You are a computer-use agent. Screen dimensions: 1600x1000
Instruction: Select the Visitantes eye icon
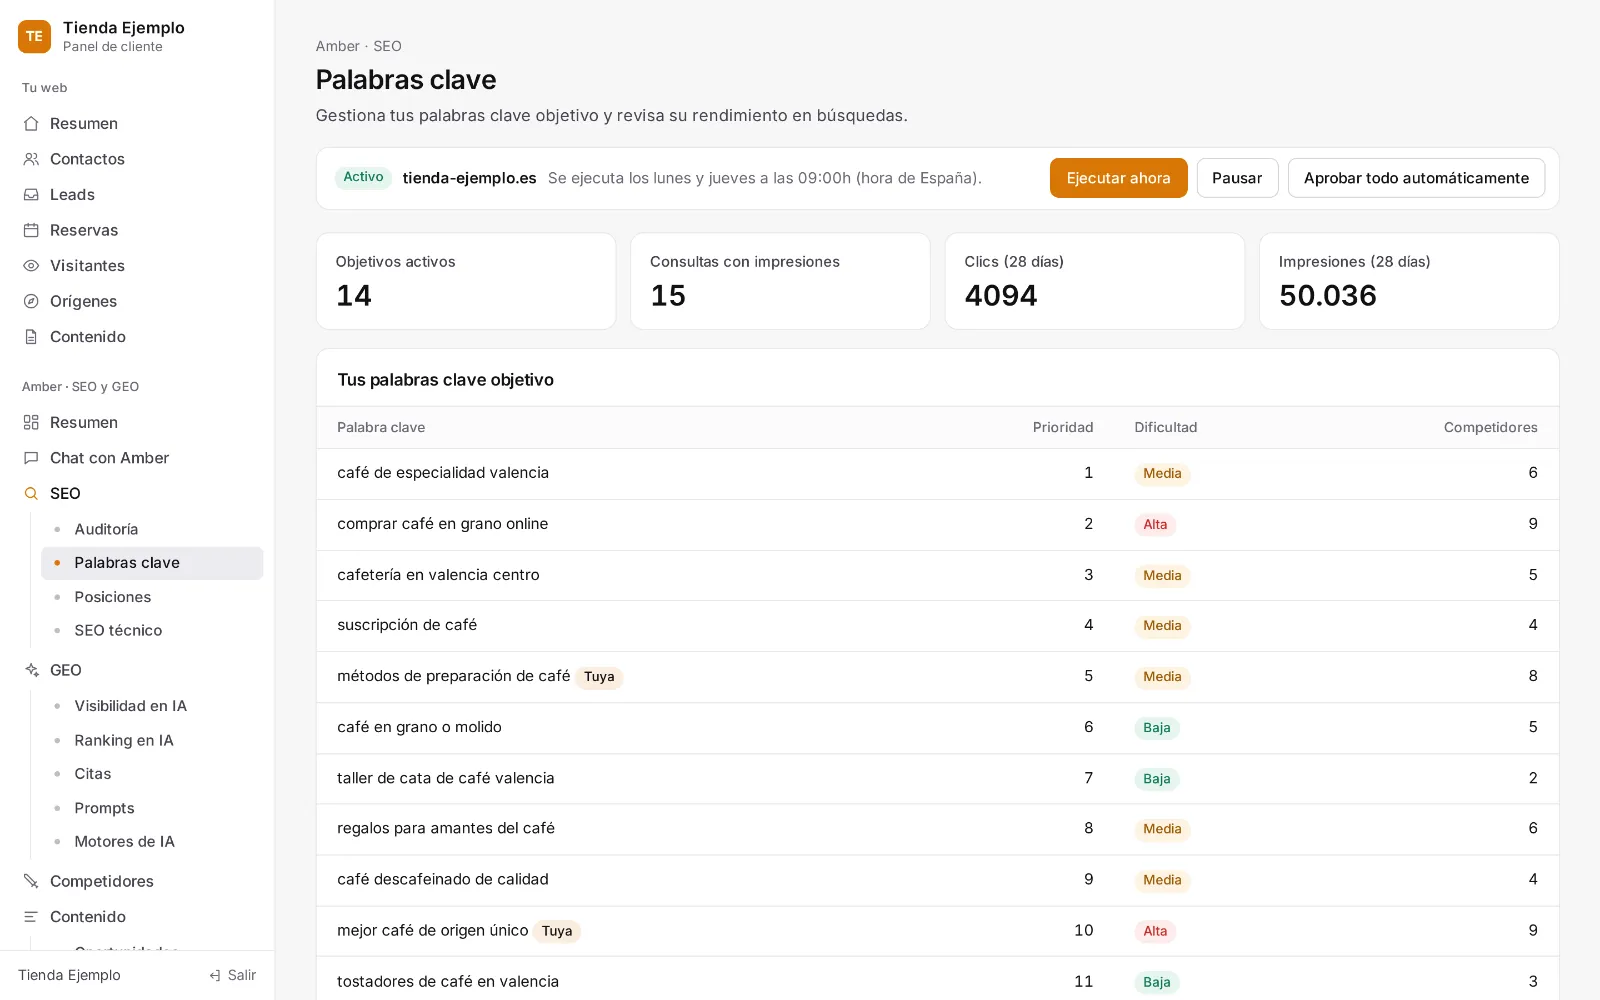(31, 266)
